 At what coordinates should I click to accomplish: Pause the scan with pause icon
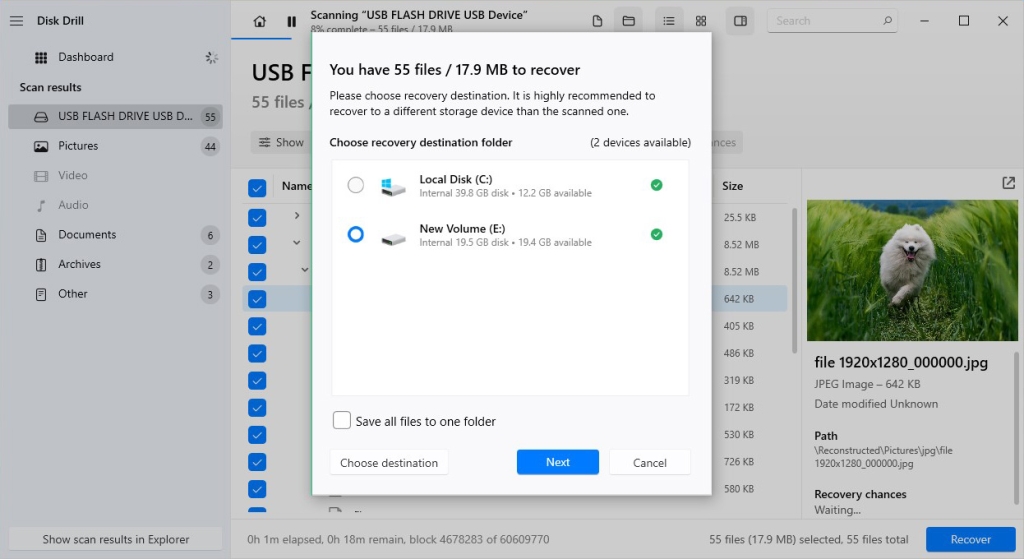291,22
